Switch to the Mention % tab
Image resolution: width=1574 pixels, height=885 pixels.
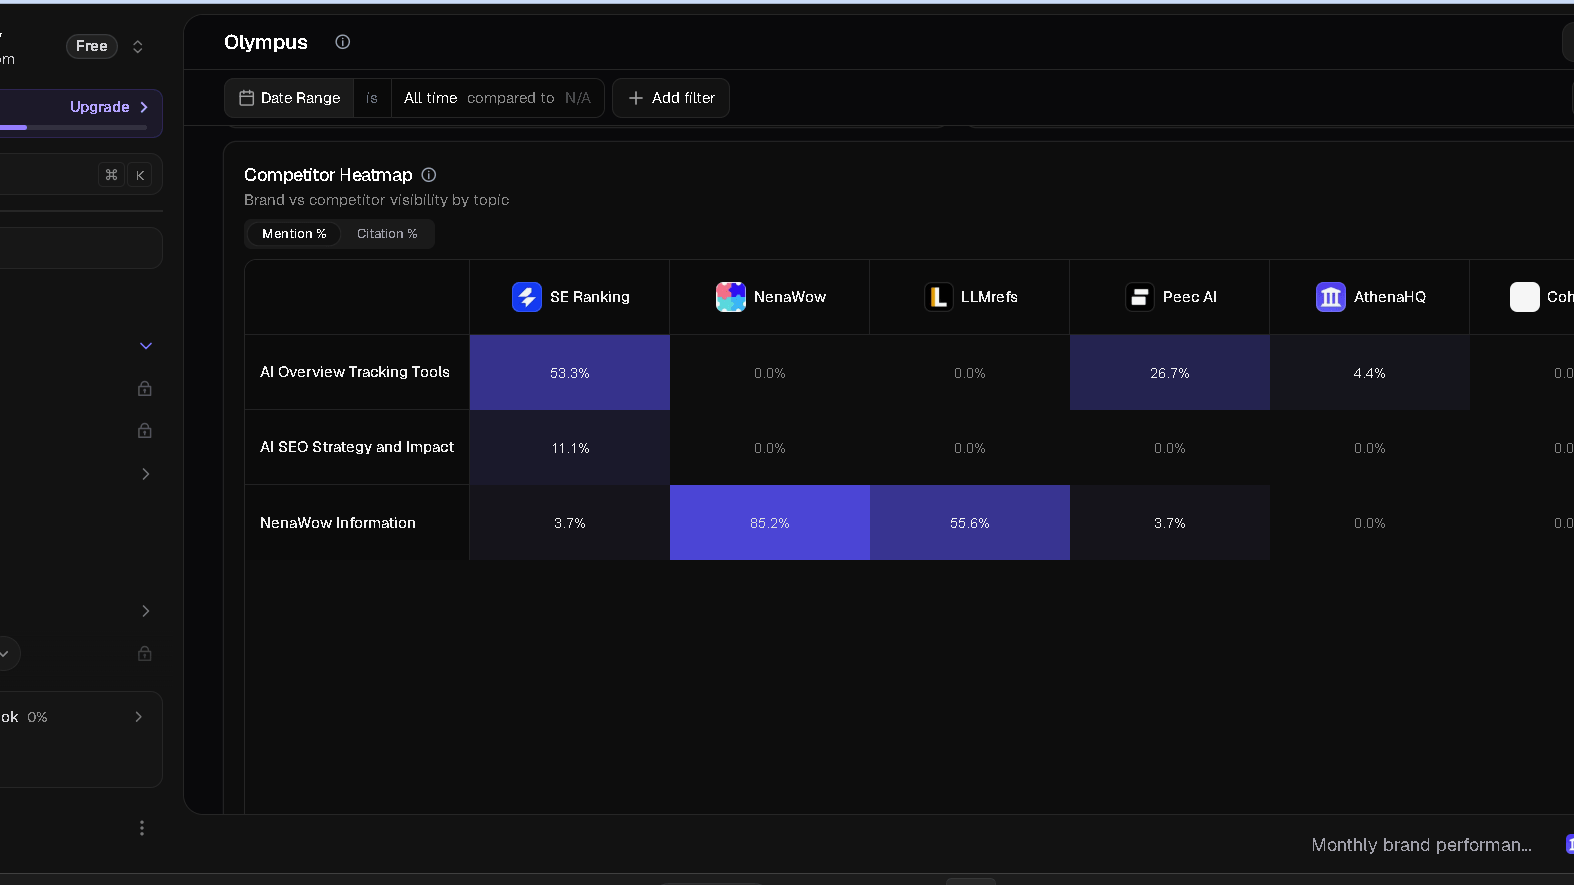294,234
